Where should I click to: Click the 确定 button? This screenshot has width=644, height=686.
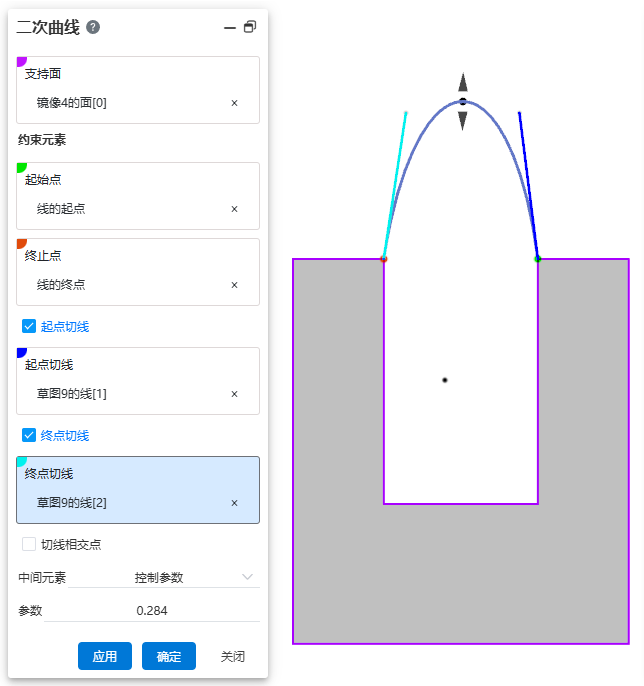tap(169, 657)
